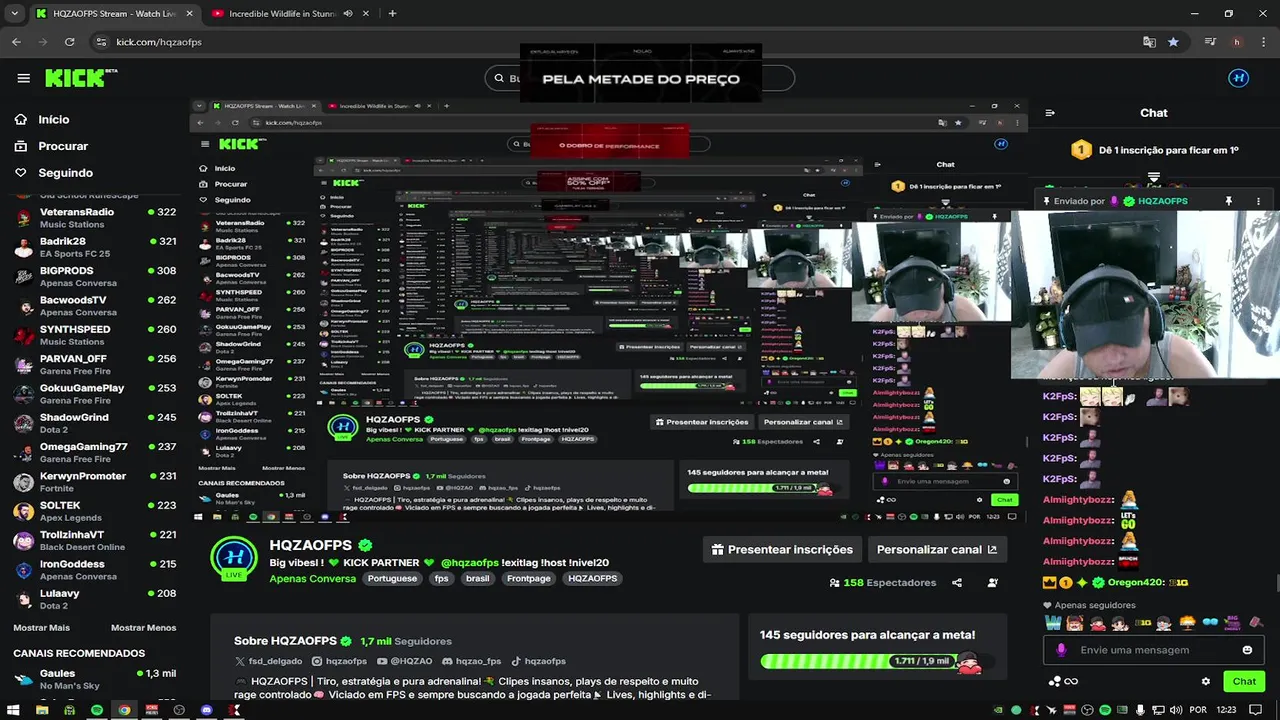This screenshot has width=1280, height=720.
Task: Share the stream via share icon
Action: coord(957,582)
